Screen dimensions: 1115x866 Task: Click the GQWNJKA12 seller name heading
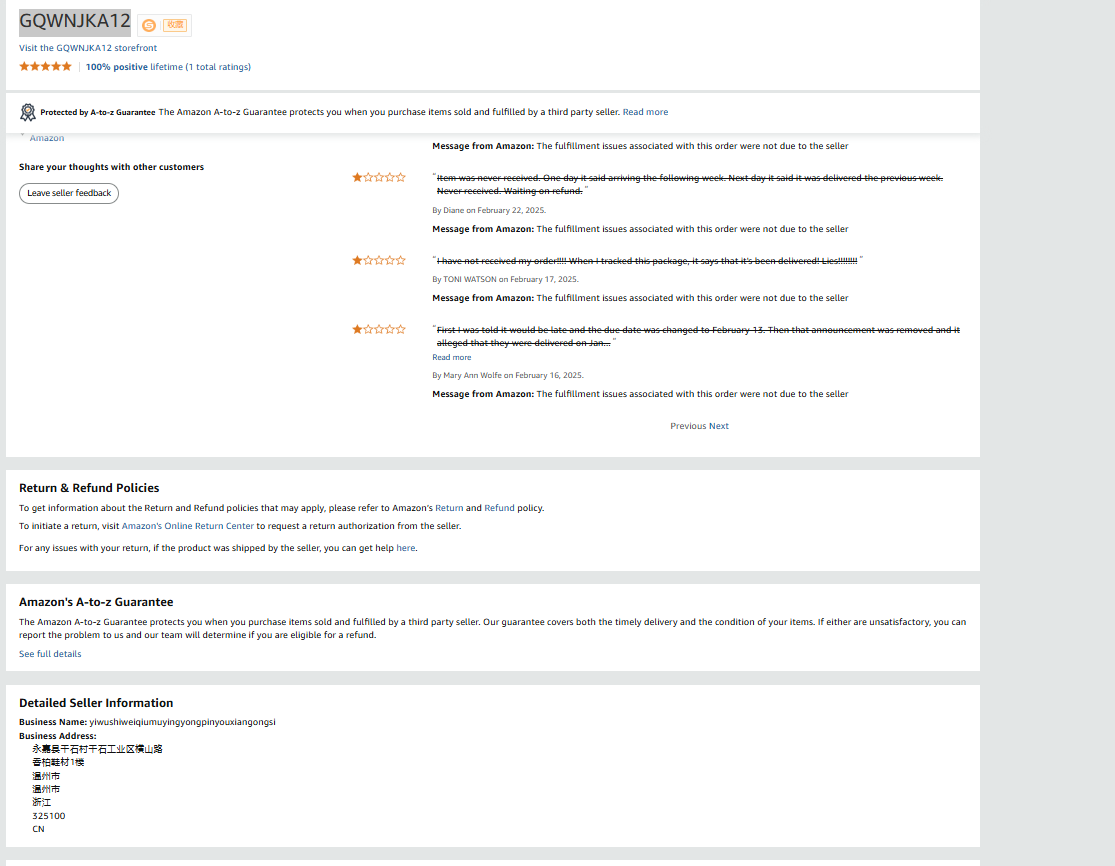(75, 22)
